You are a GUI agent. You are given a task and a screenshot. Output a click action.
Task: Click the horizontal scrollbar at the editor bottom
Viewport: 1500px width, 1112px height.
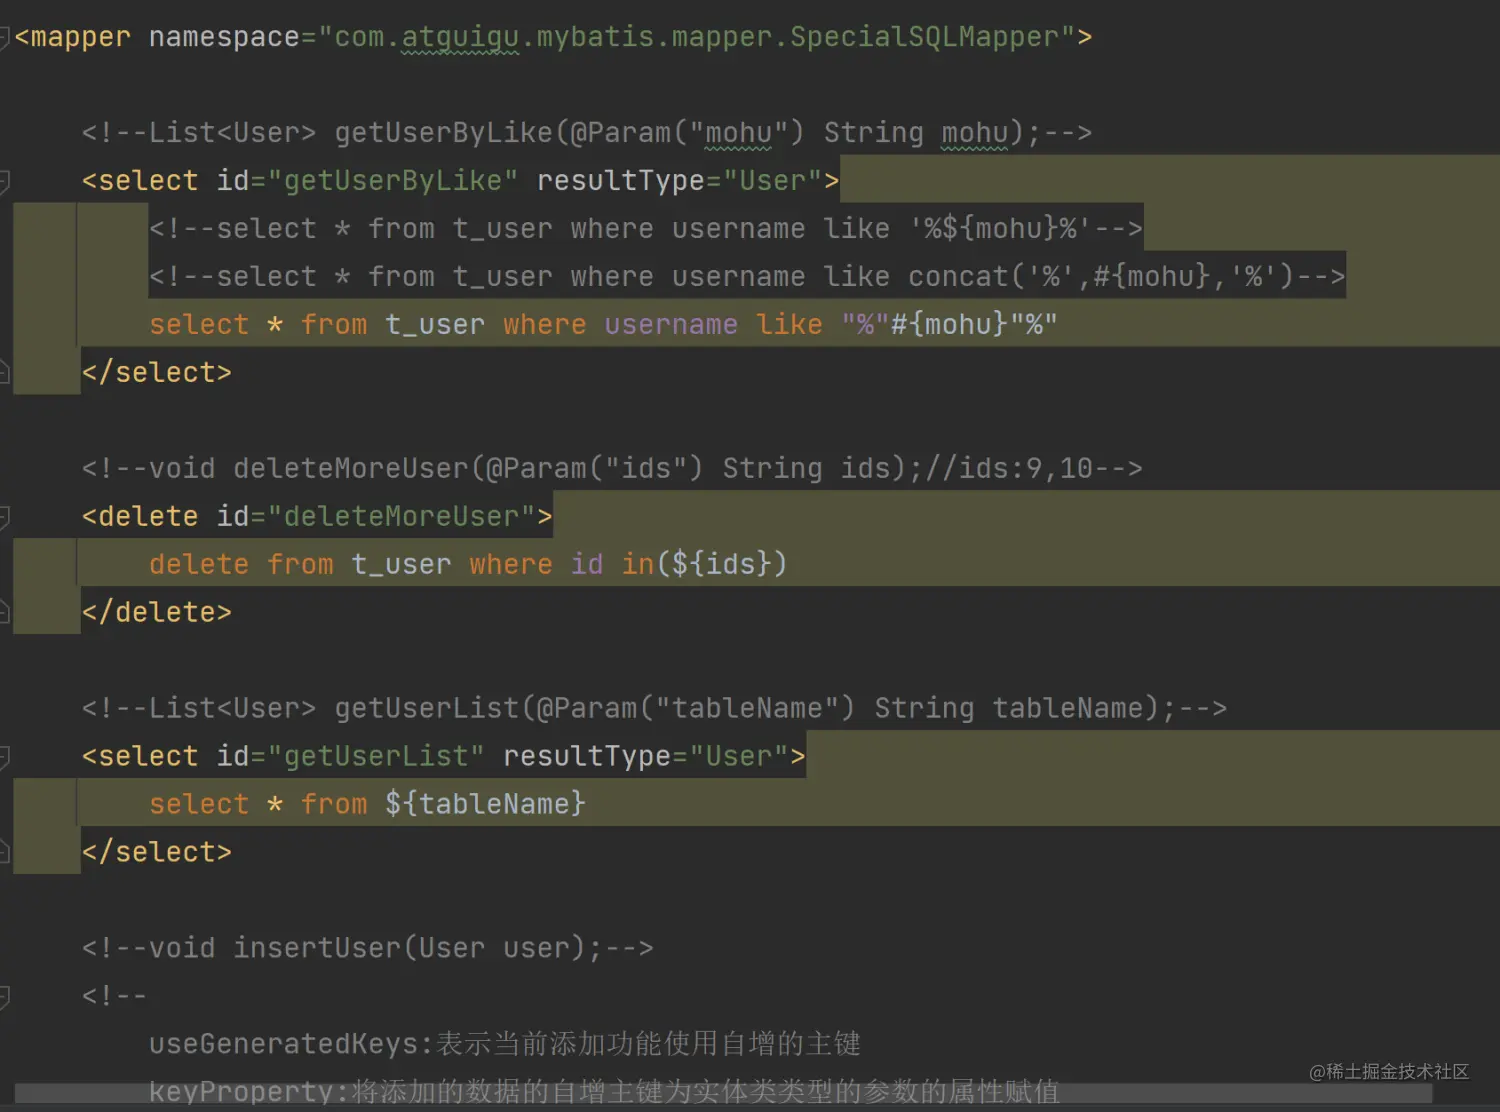point(723,1094)
